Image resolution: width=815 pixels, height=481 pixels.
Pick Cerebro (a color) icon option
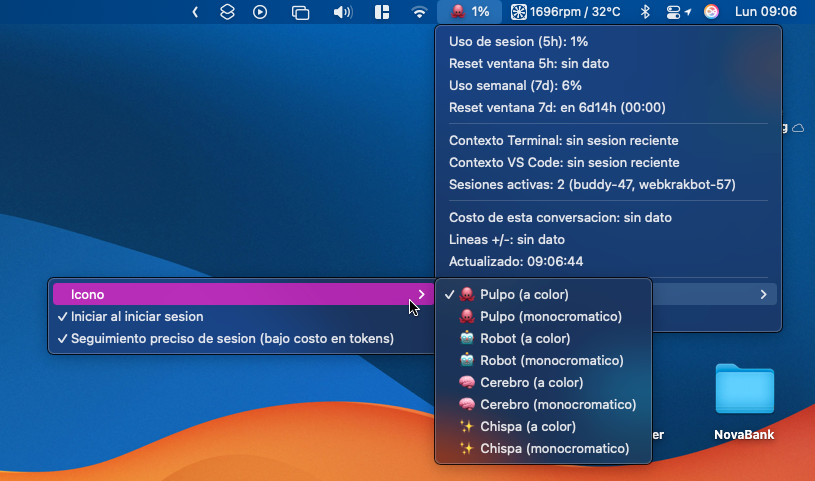pyautogui.click(x=543, y=382)
